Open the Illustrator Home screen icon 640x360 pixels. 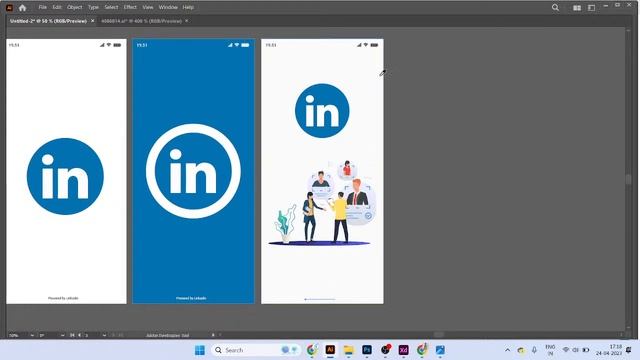(22, 7)
